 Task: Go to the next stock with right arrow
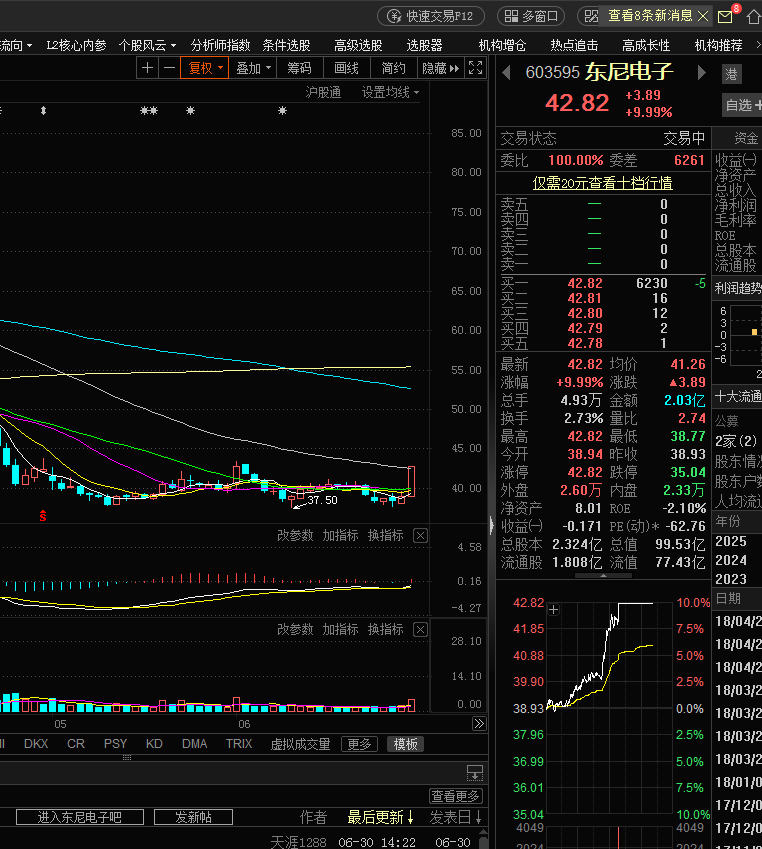(701, 73)
